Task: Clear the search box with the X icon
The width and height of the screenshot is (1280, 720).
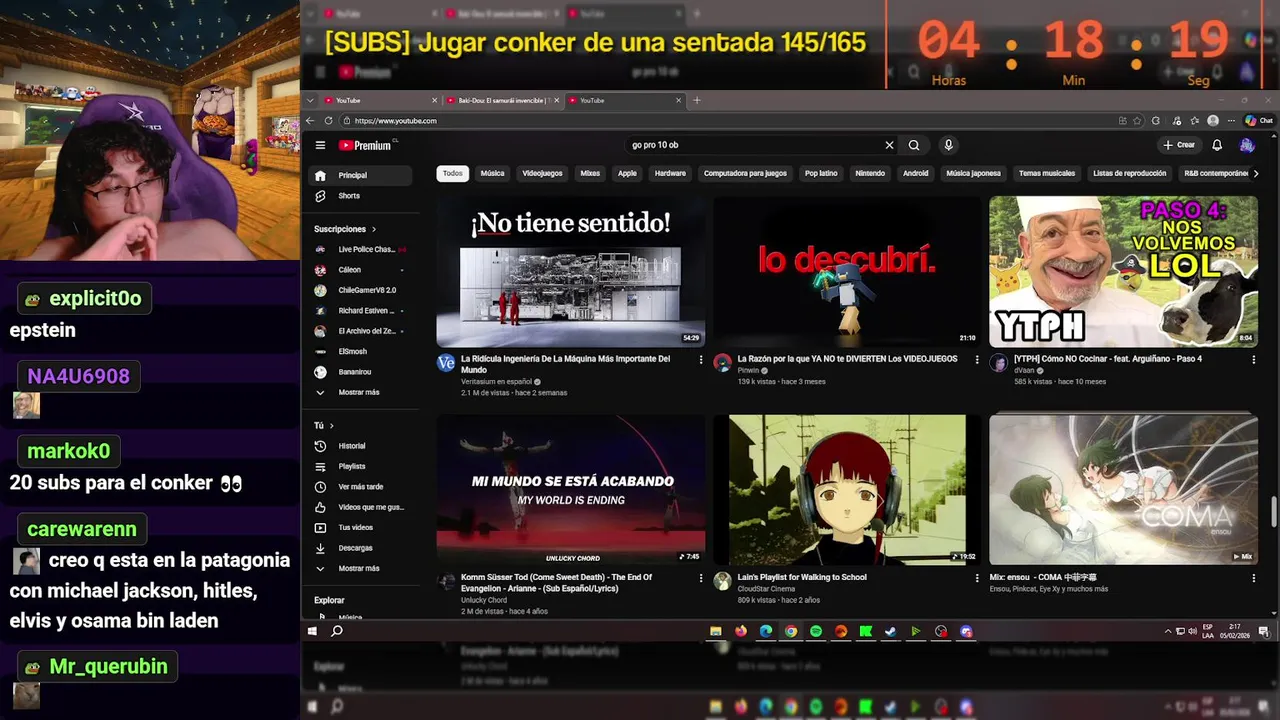Action: click(x=889, y=145)
